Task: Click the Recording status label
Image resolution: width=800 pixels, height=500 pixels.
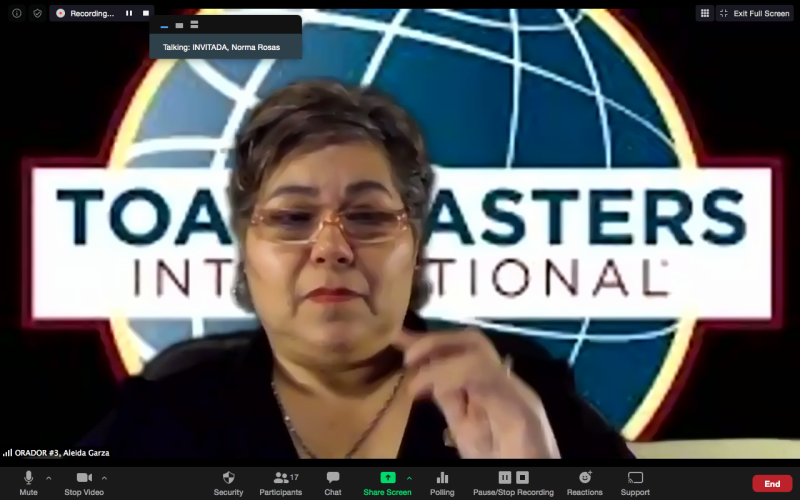Action: 92,13
